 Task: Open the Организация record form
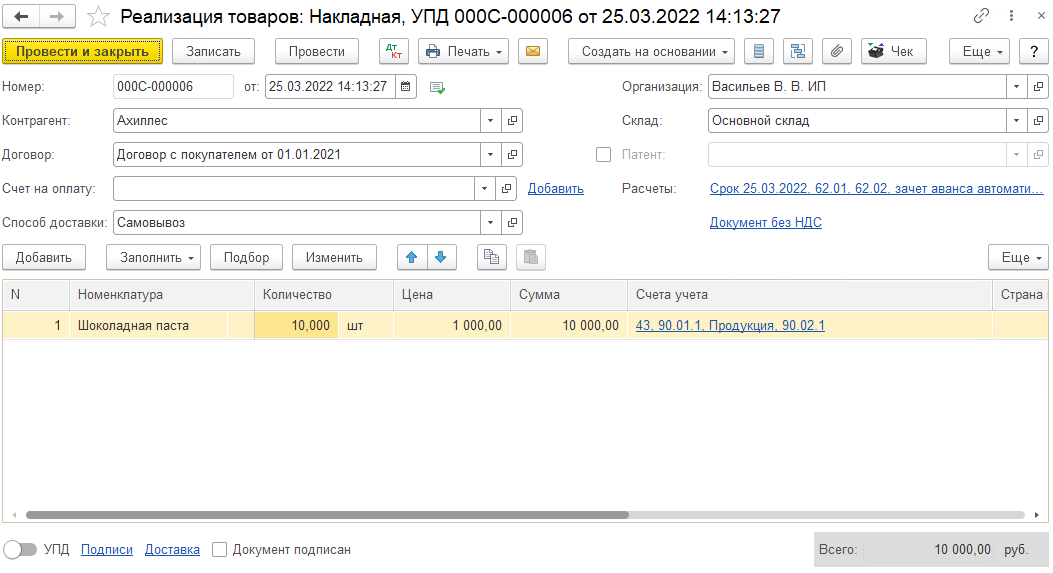(1038, 87)
